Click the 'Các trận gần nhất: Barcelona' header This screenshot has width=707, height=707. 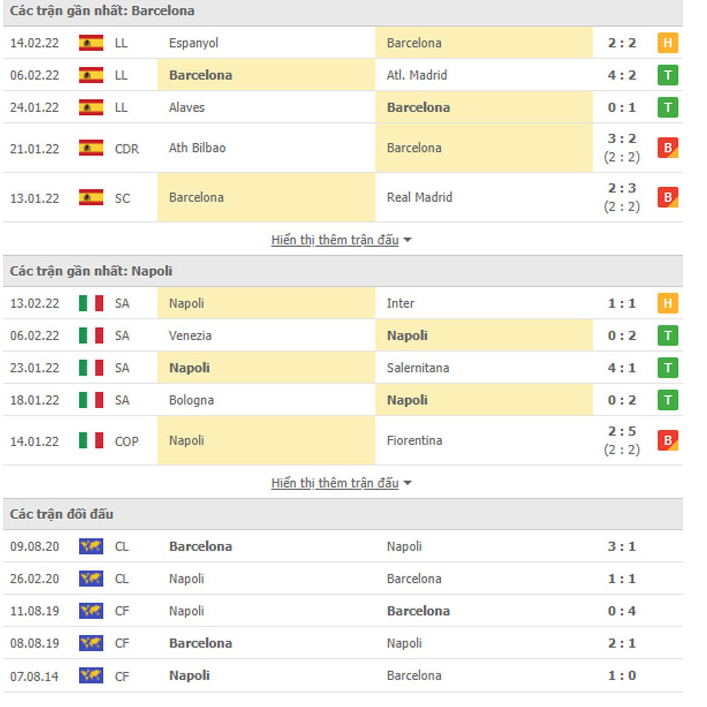coord(102,11)
